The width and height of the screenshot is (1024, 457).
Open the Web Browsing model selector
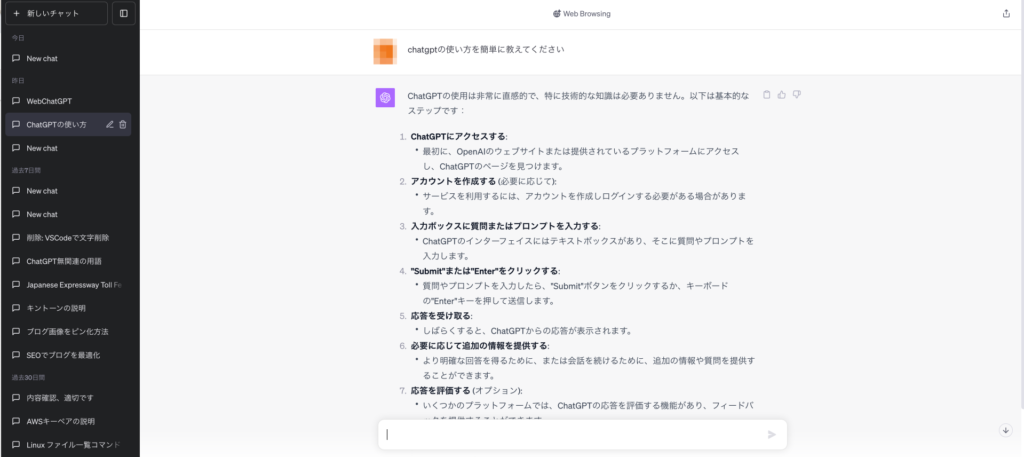coord(581,14)
